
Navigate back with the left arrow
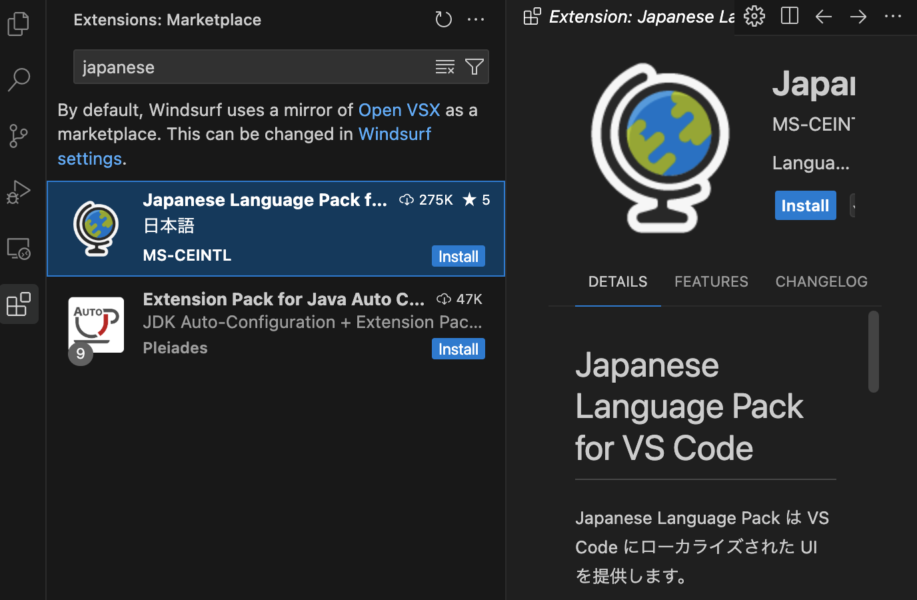point(823,16)
